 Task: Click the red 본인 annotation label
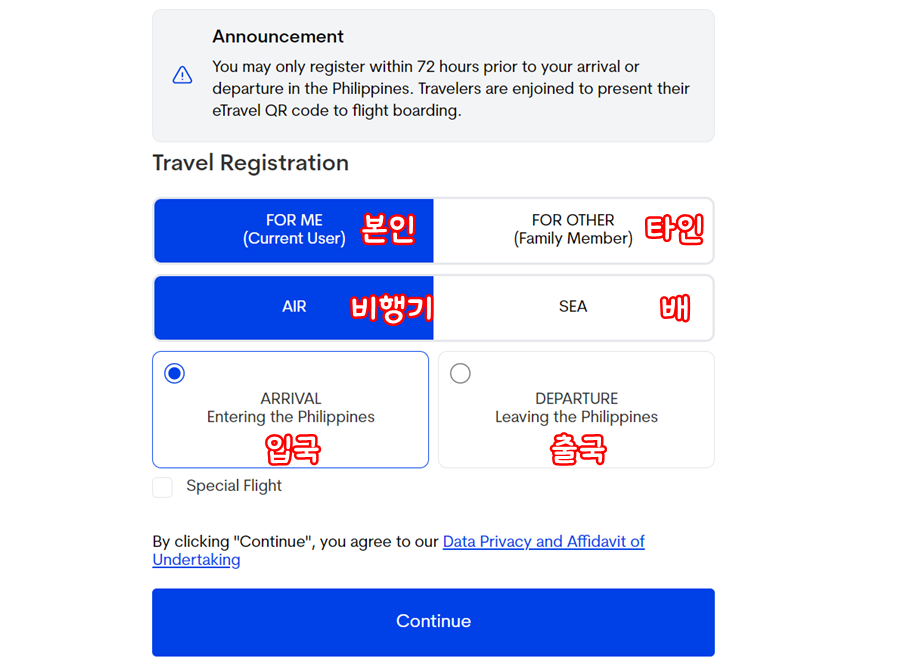pos(389,229)
